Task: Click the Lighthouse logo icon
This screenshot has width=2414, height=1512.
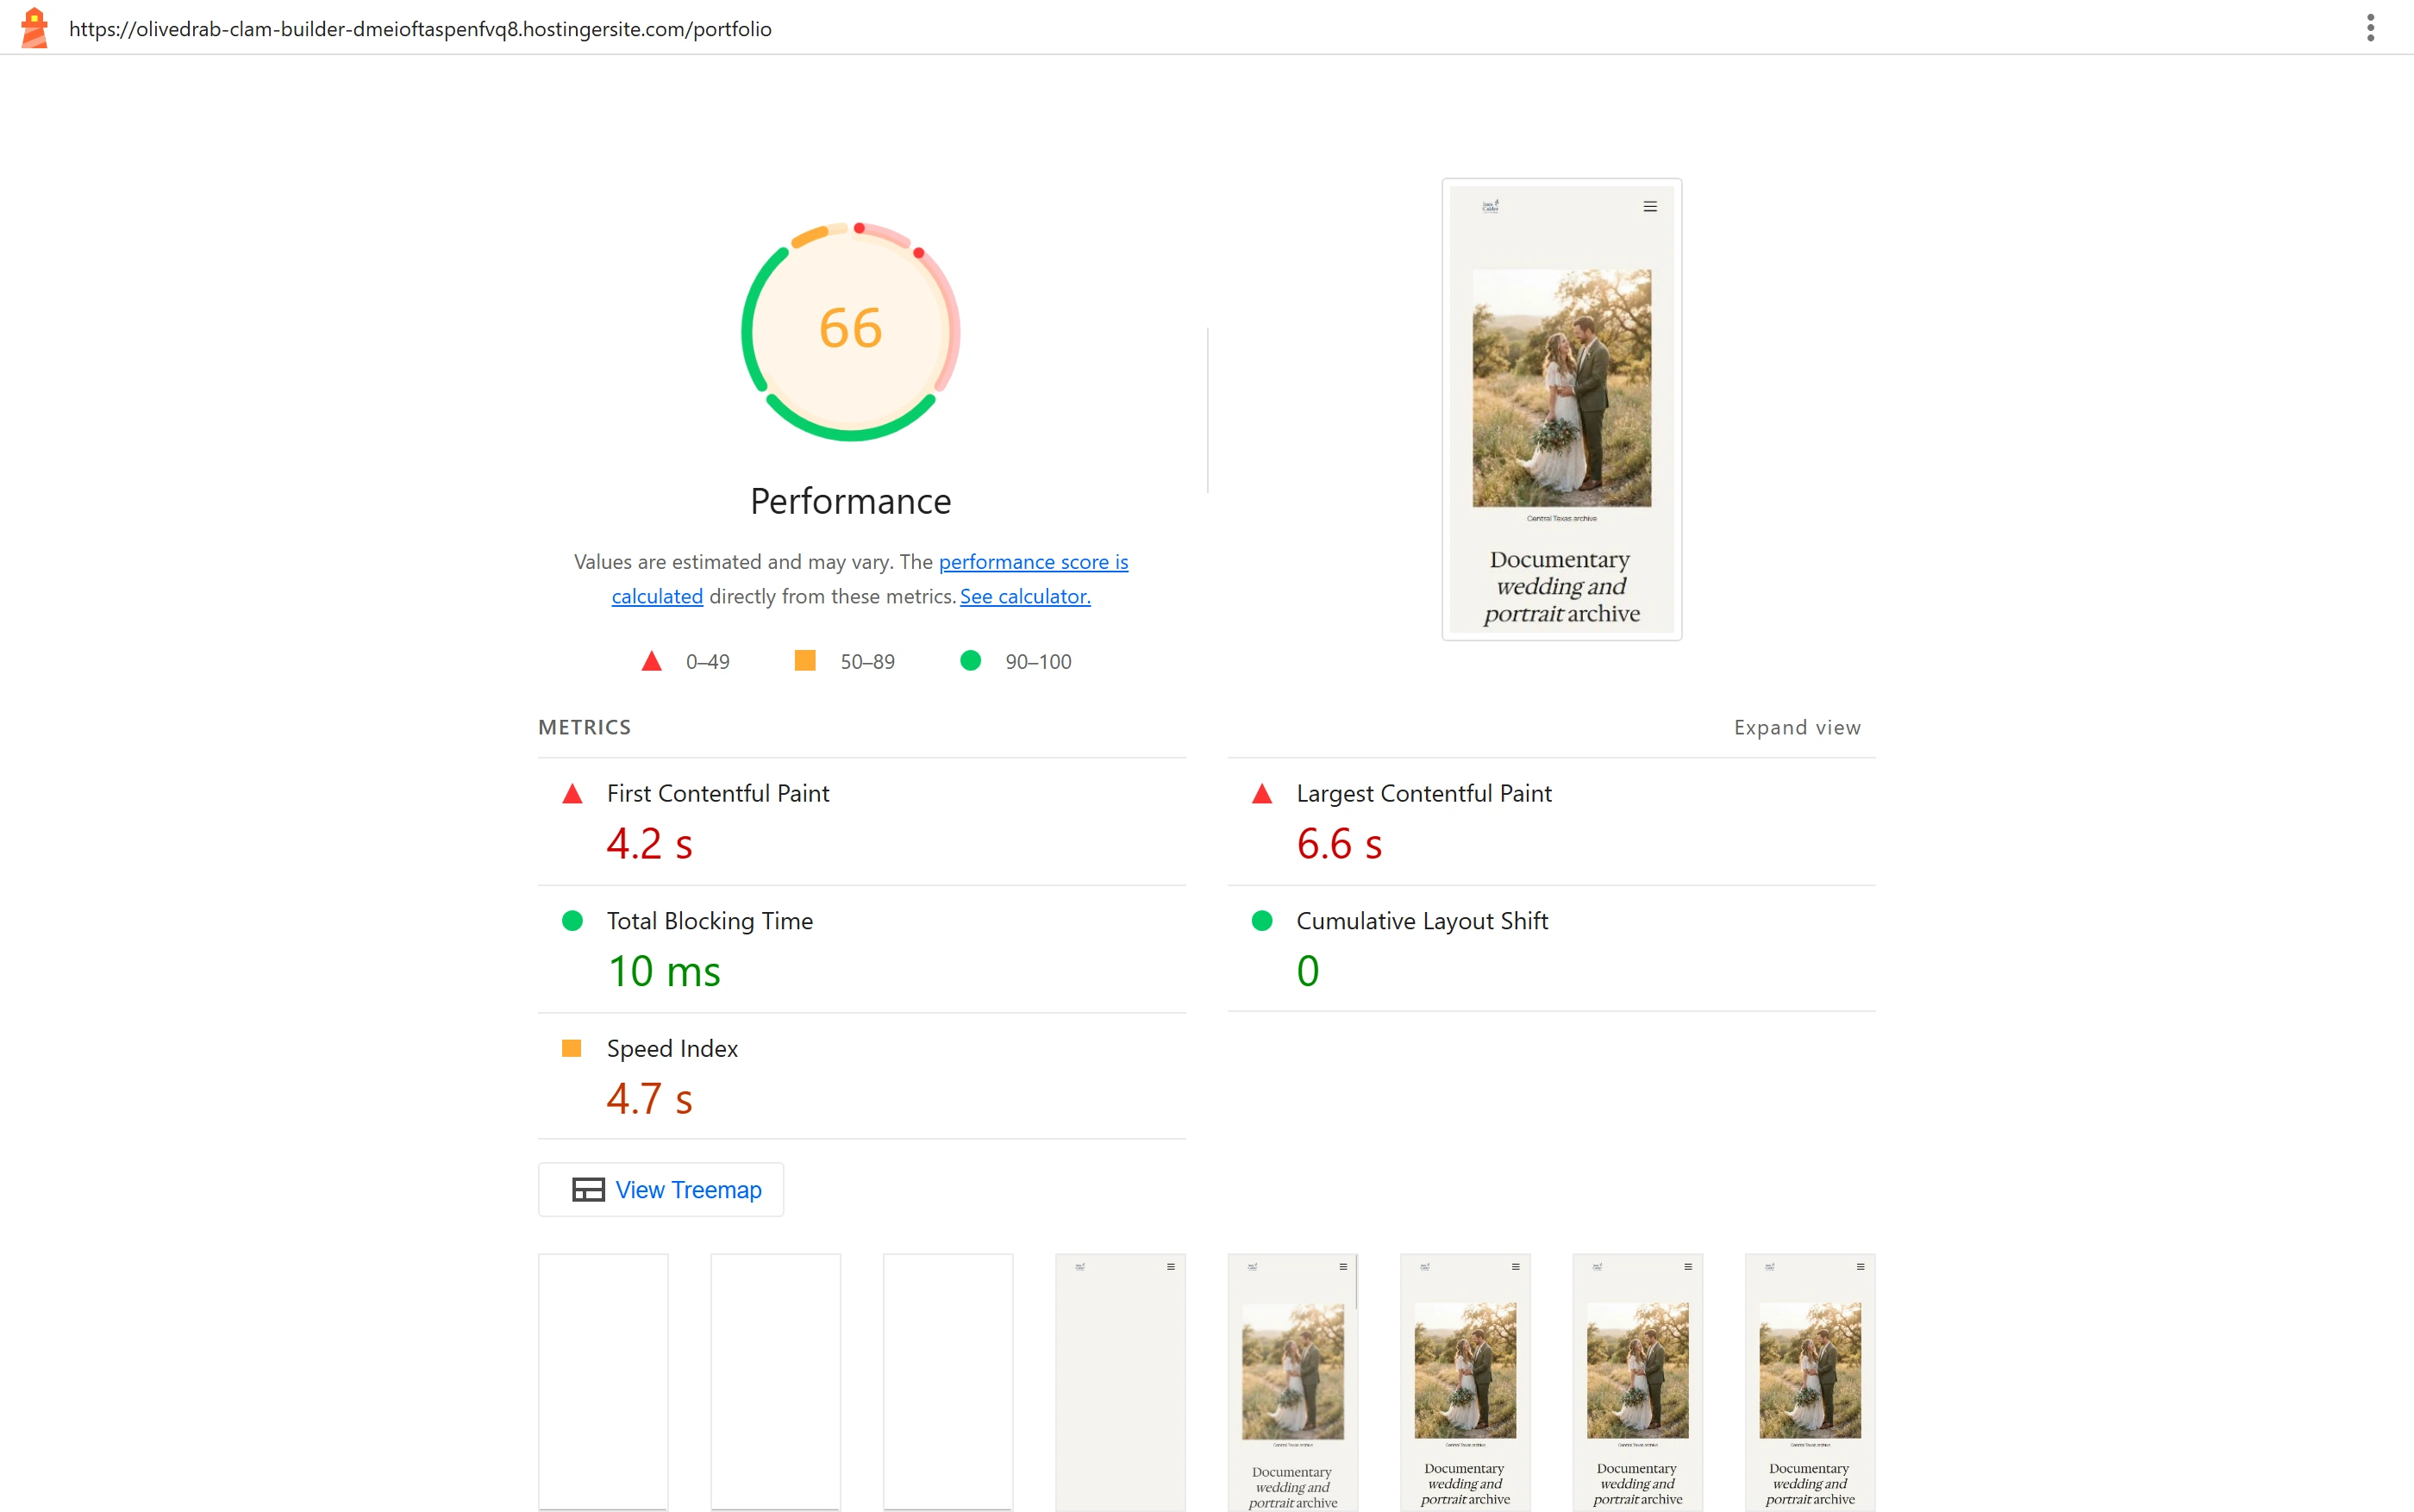Action: point(34,28)
